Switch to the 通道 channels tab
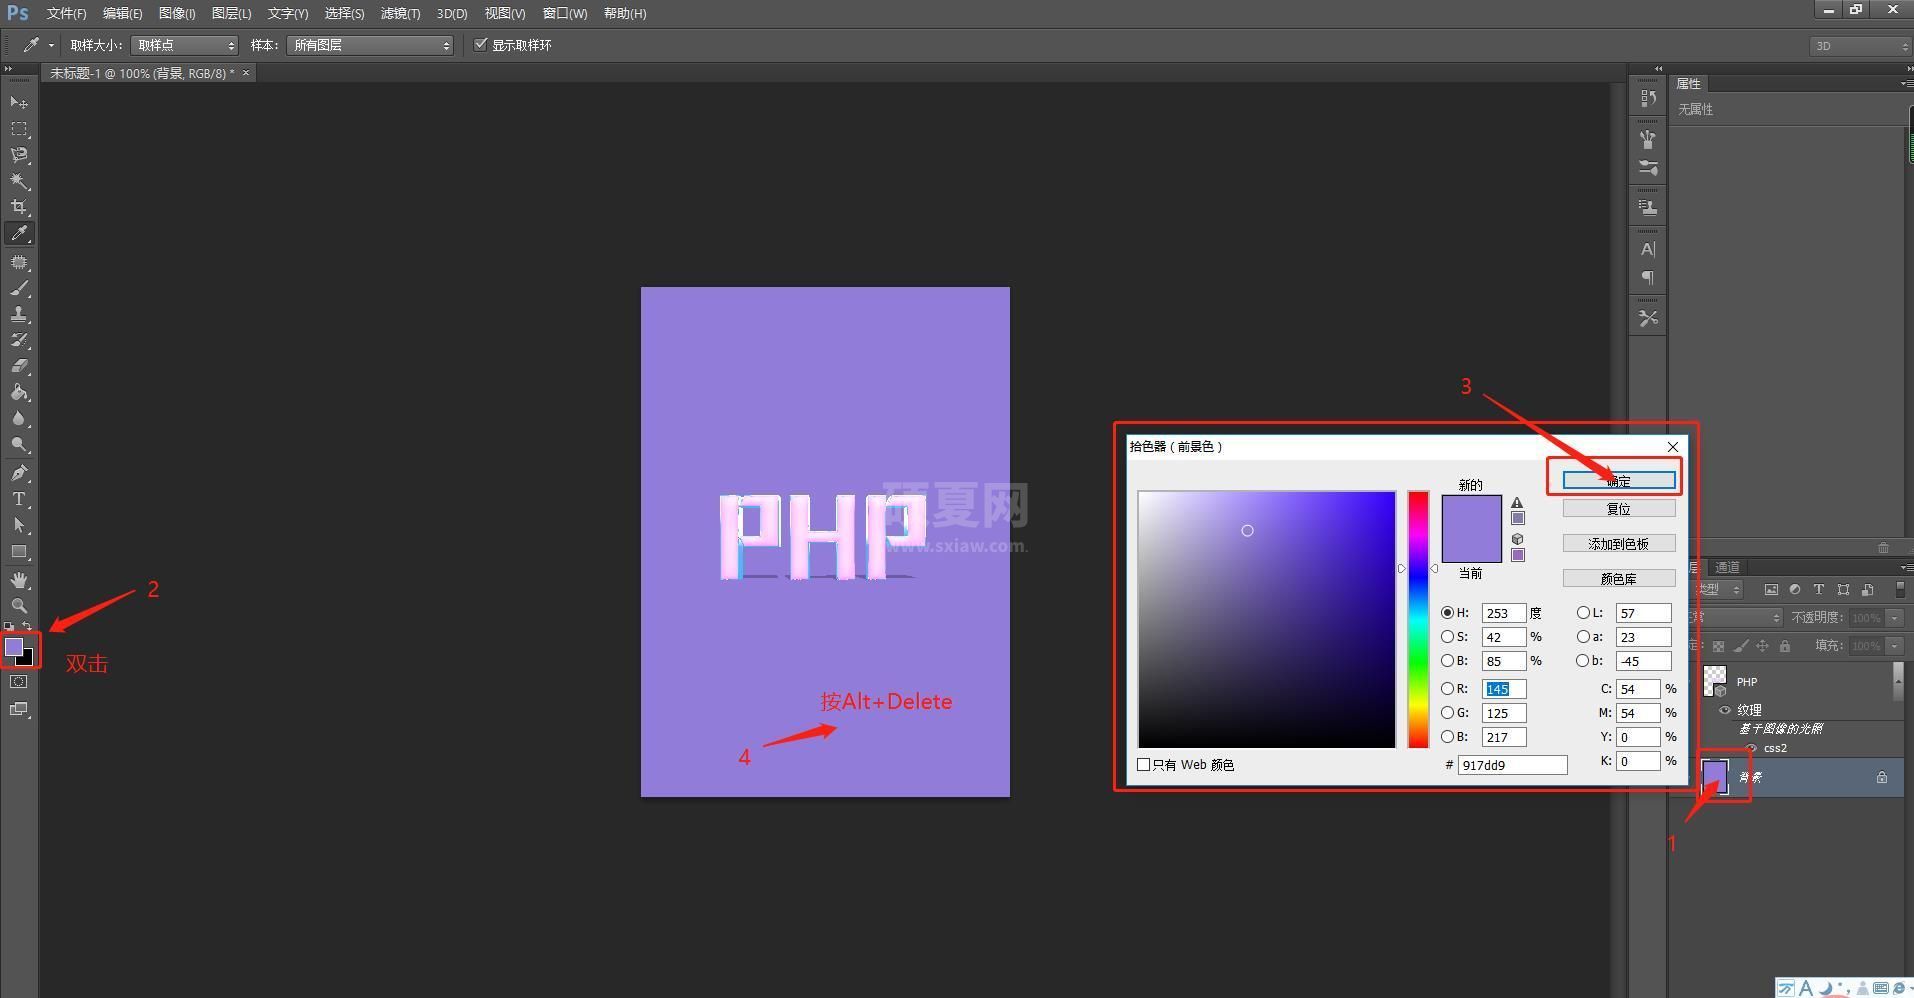This screenshot has width=1914, height=998. pos(1727,567)
